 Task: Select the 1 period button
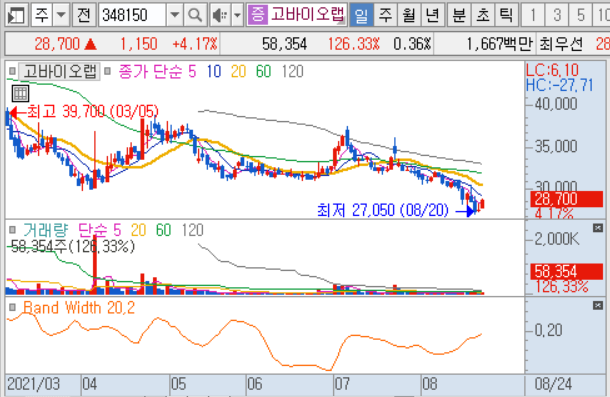[x=533, y=15]
